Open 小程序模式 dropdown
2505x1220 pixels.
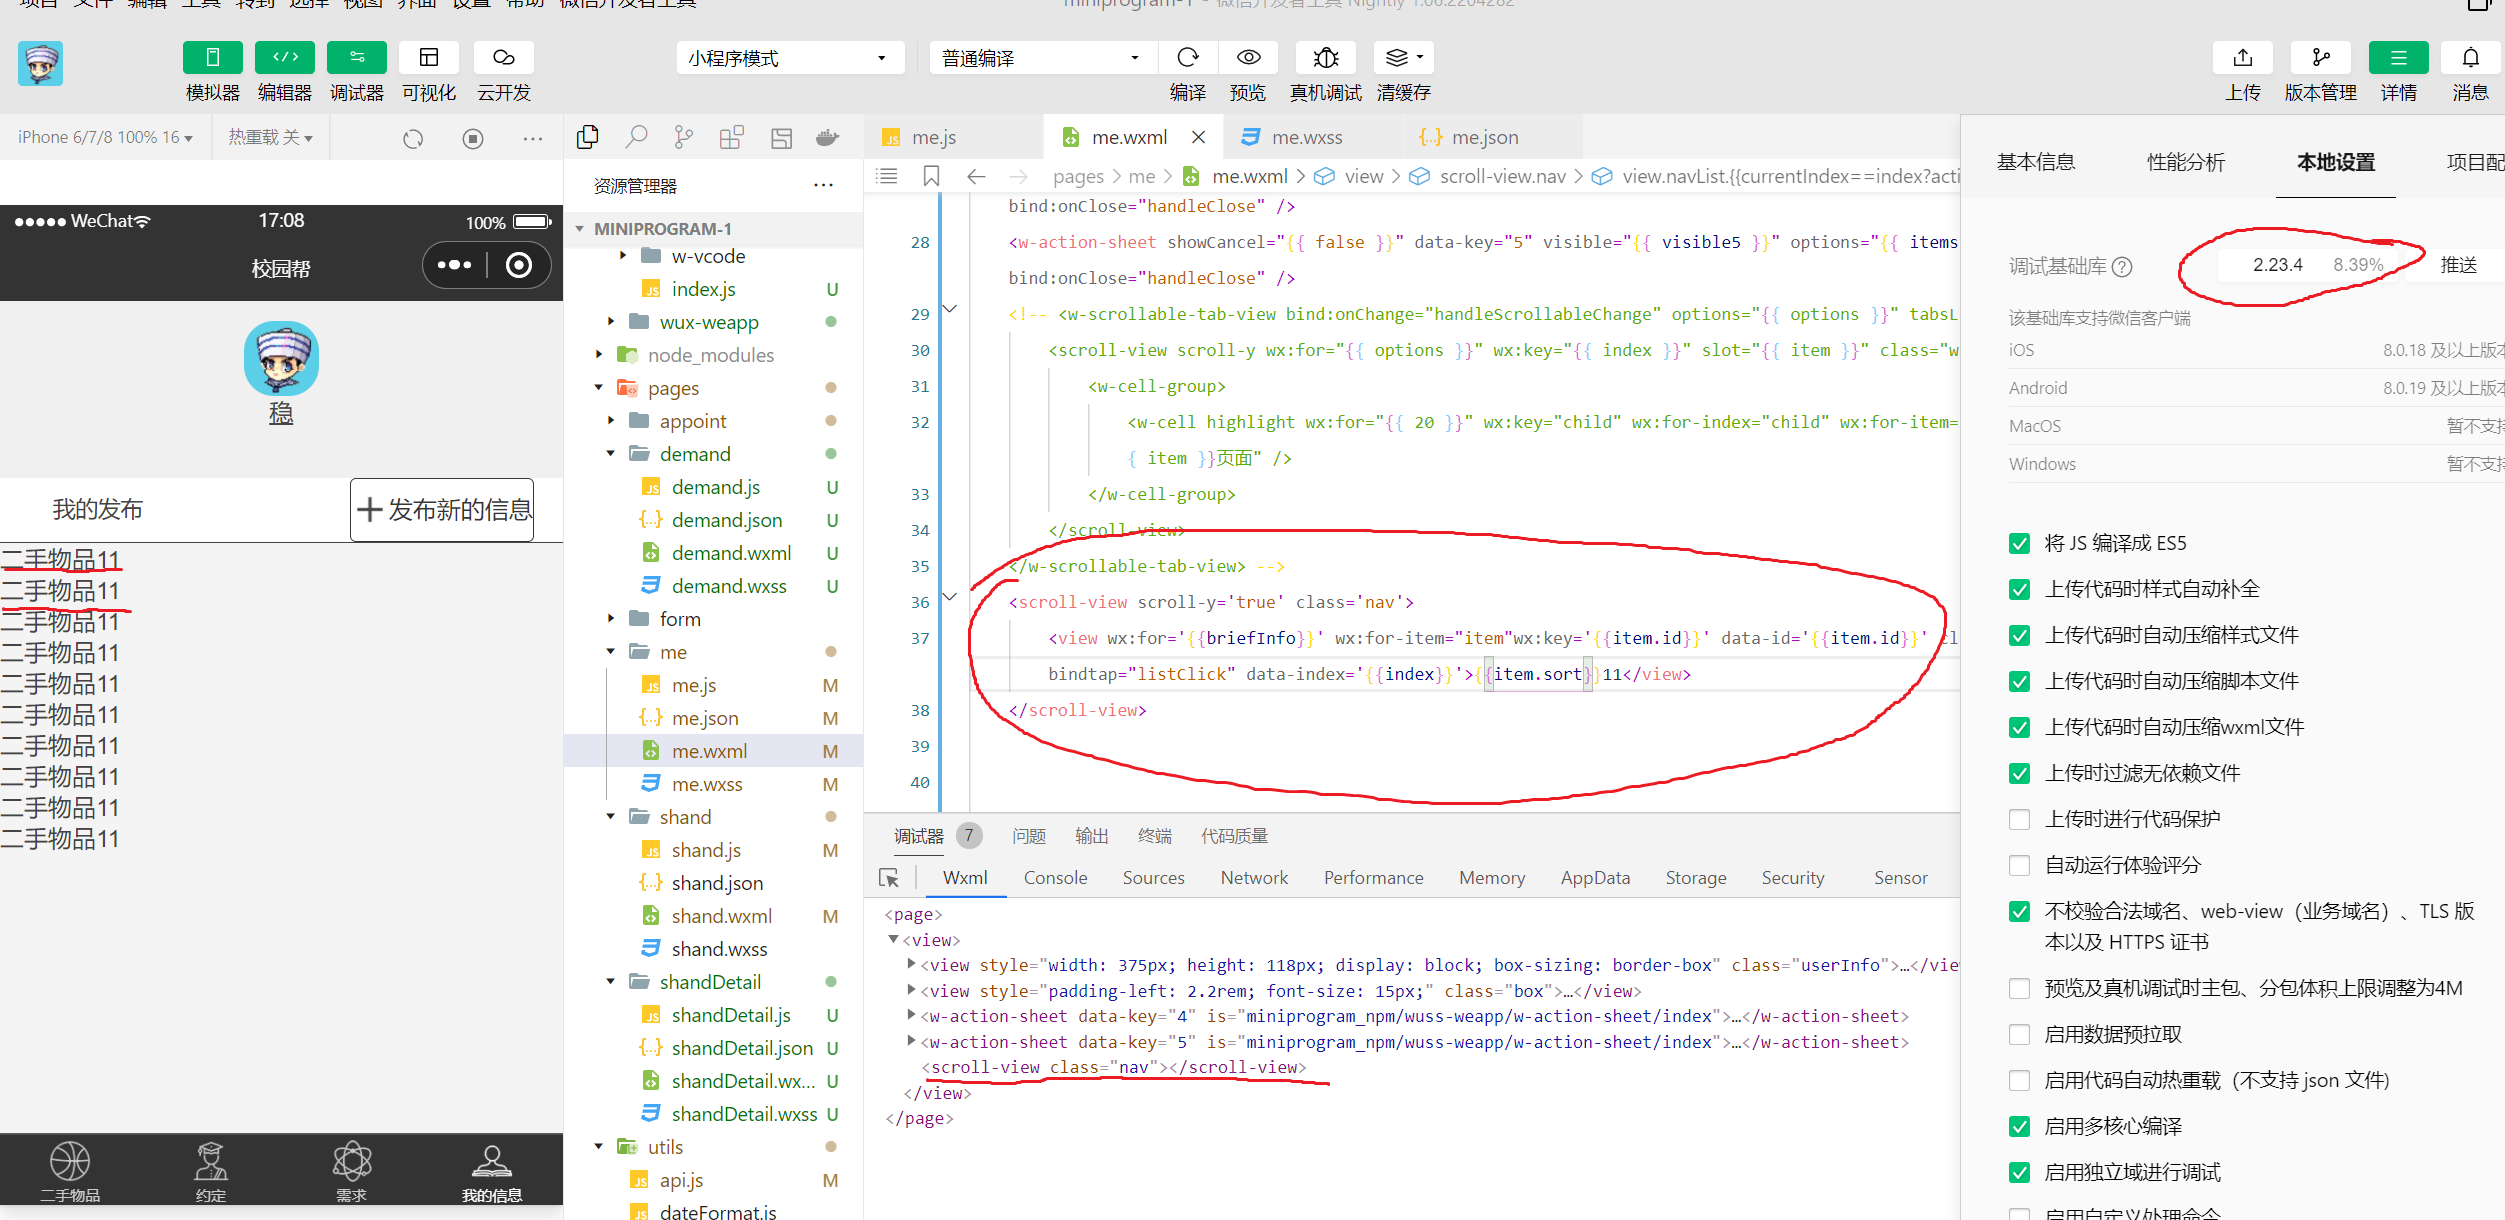[x=788, y=58]
